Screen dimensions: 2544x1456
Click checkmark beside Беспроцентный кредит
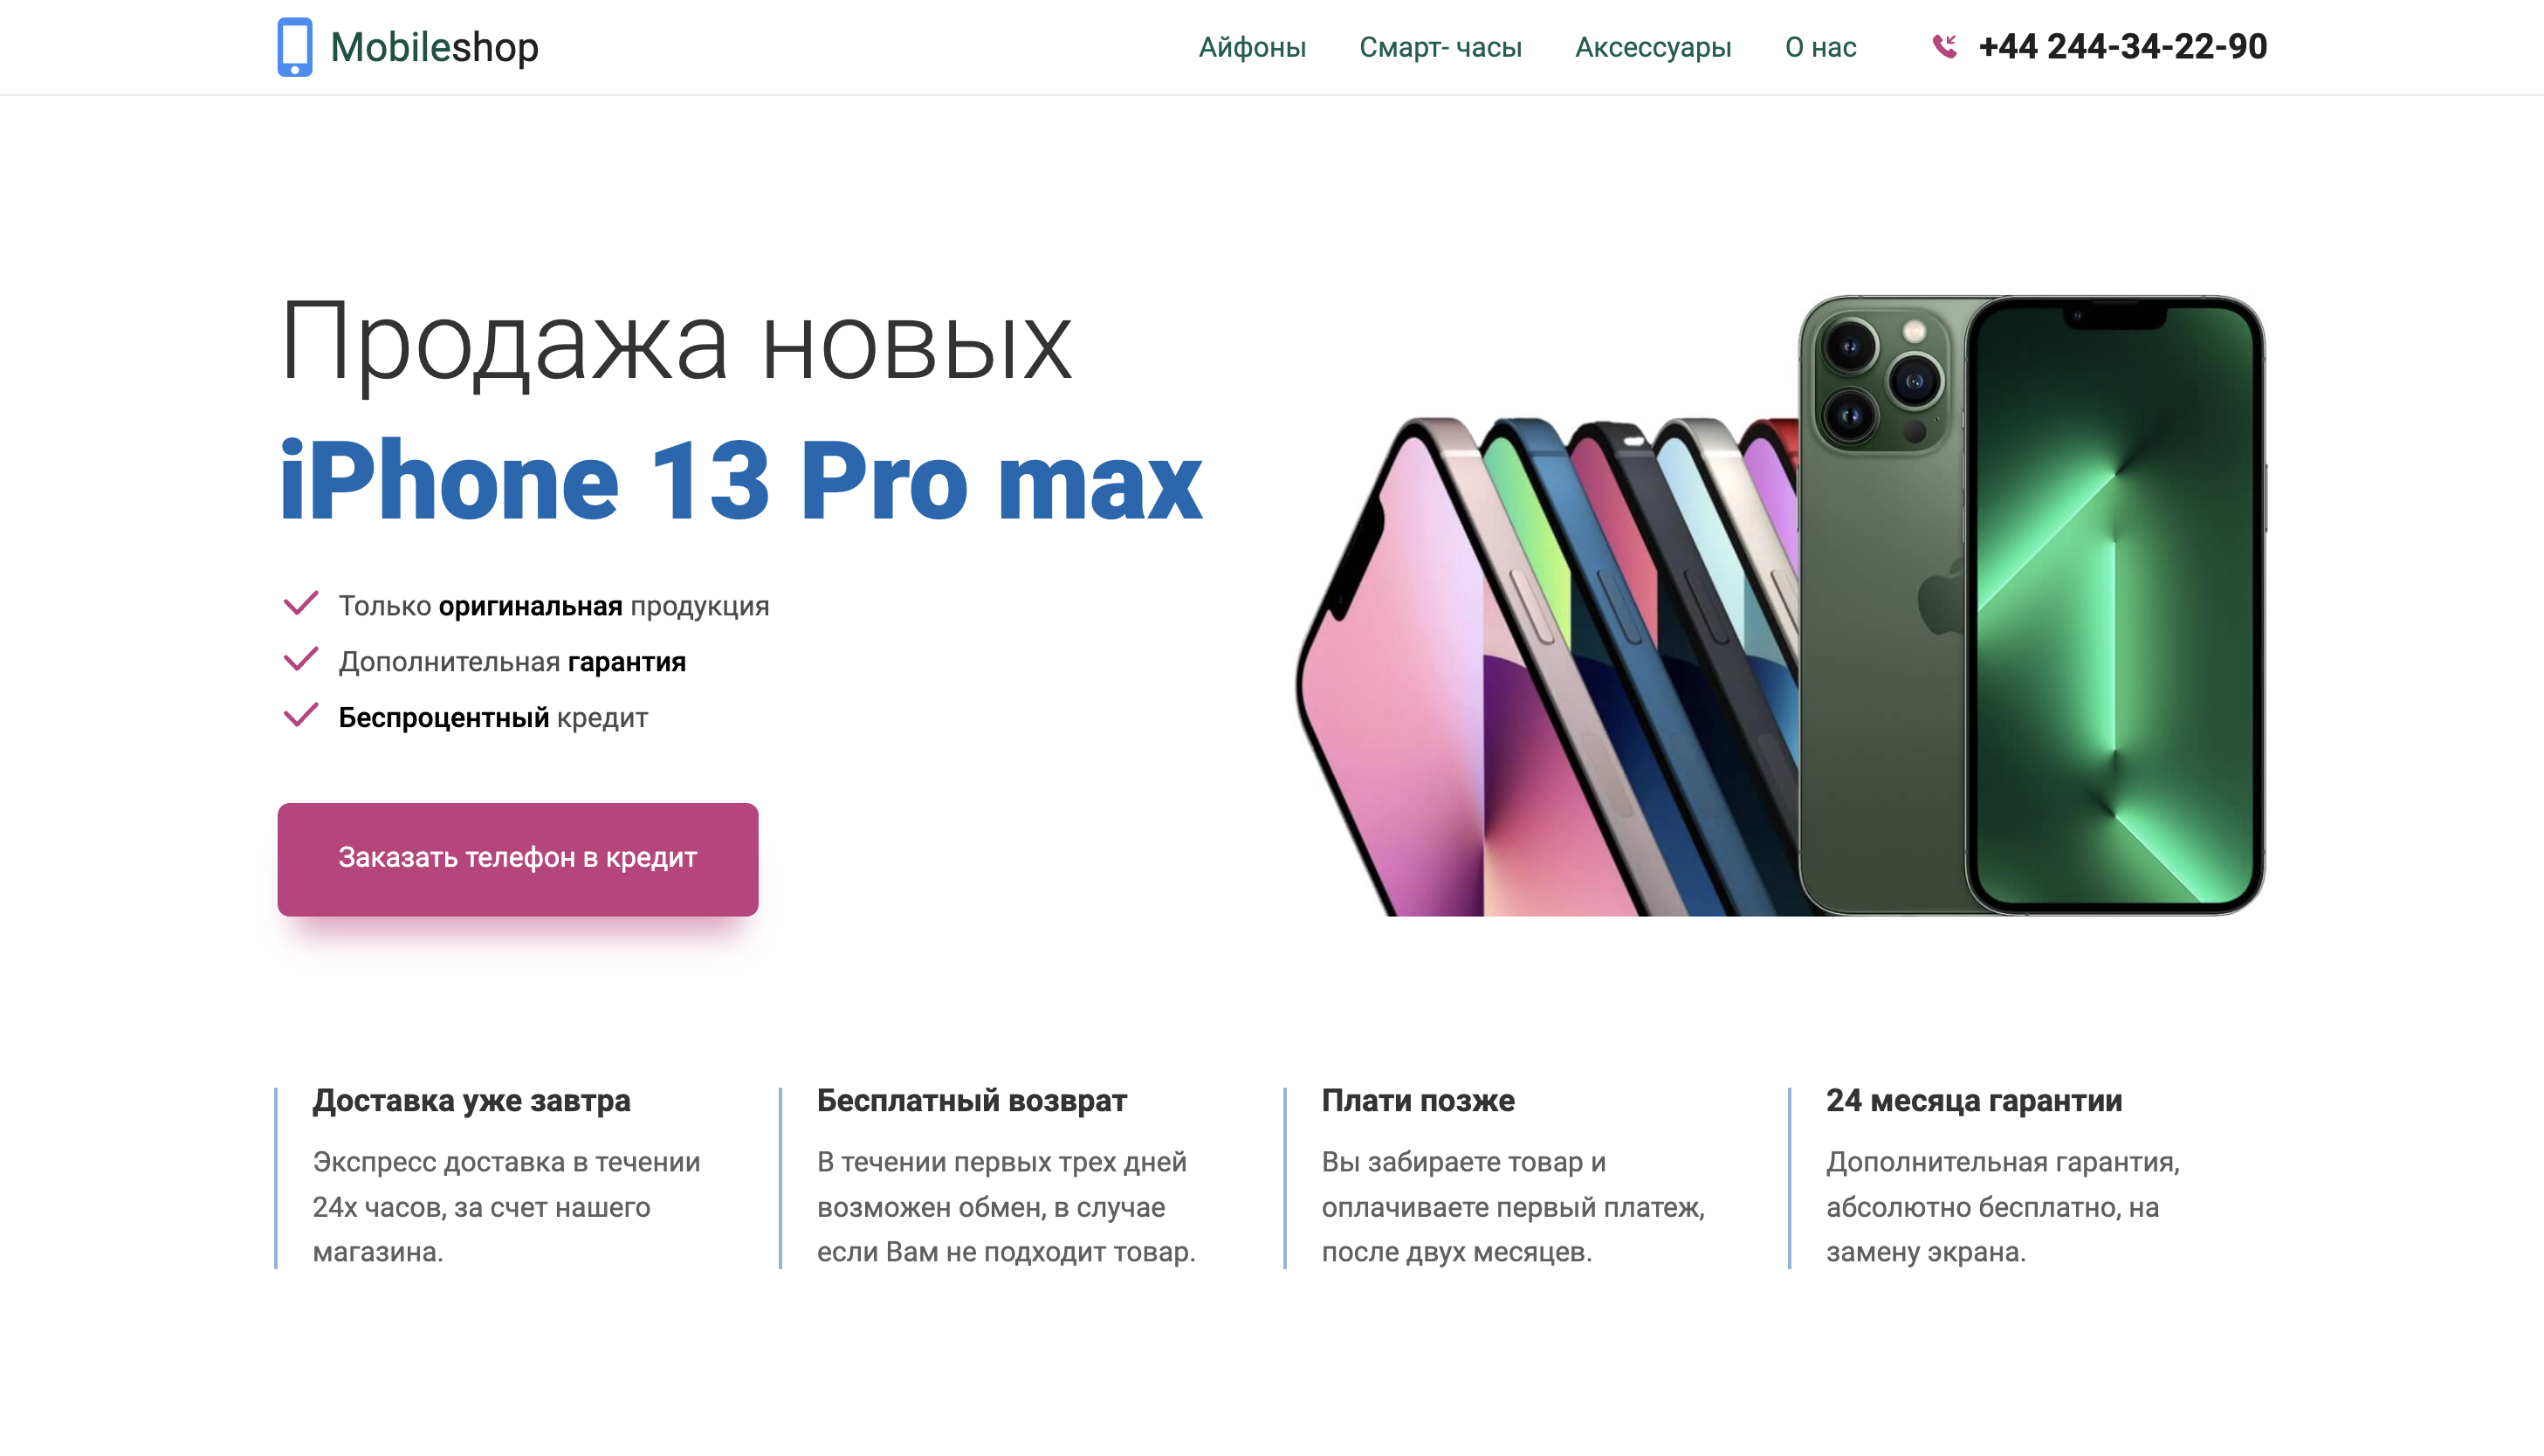click(301, 716)
